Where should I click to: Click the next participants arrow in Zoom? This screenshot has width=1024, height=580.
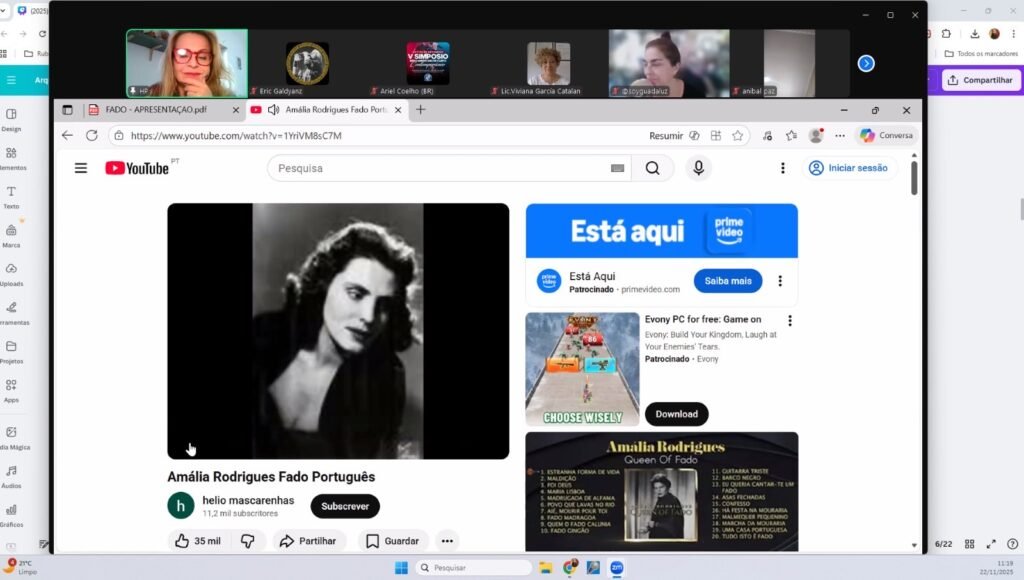(866, 63)
